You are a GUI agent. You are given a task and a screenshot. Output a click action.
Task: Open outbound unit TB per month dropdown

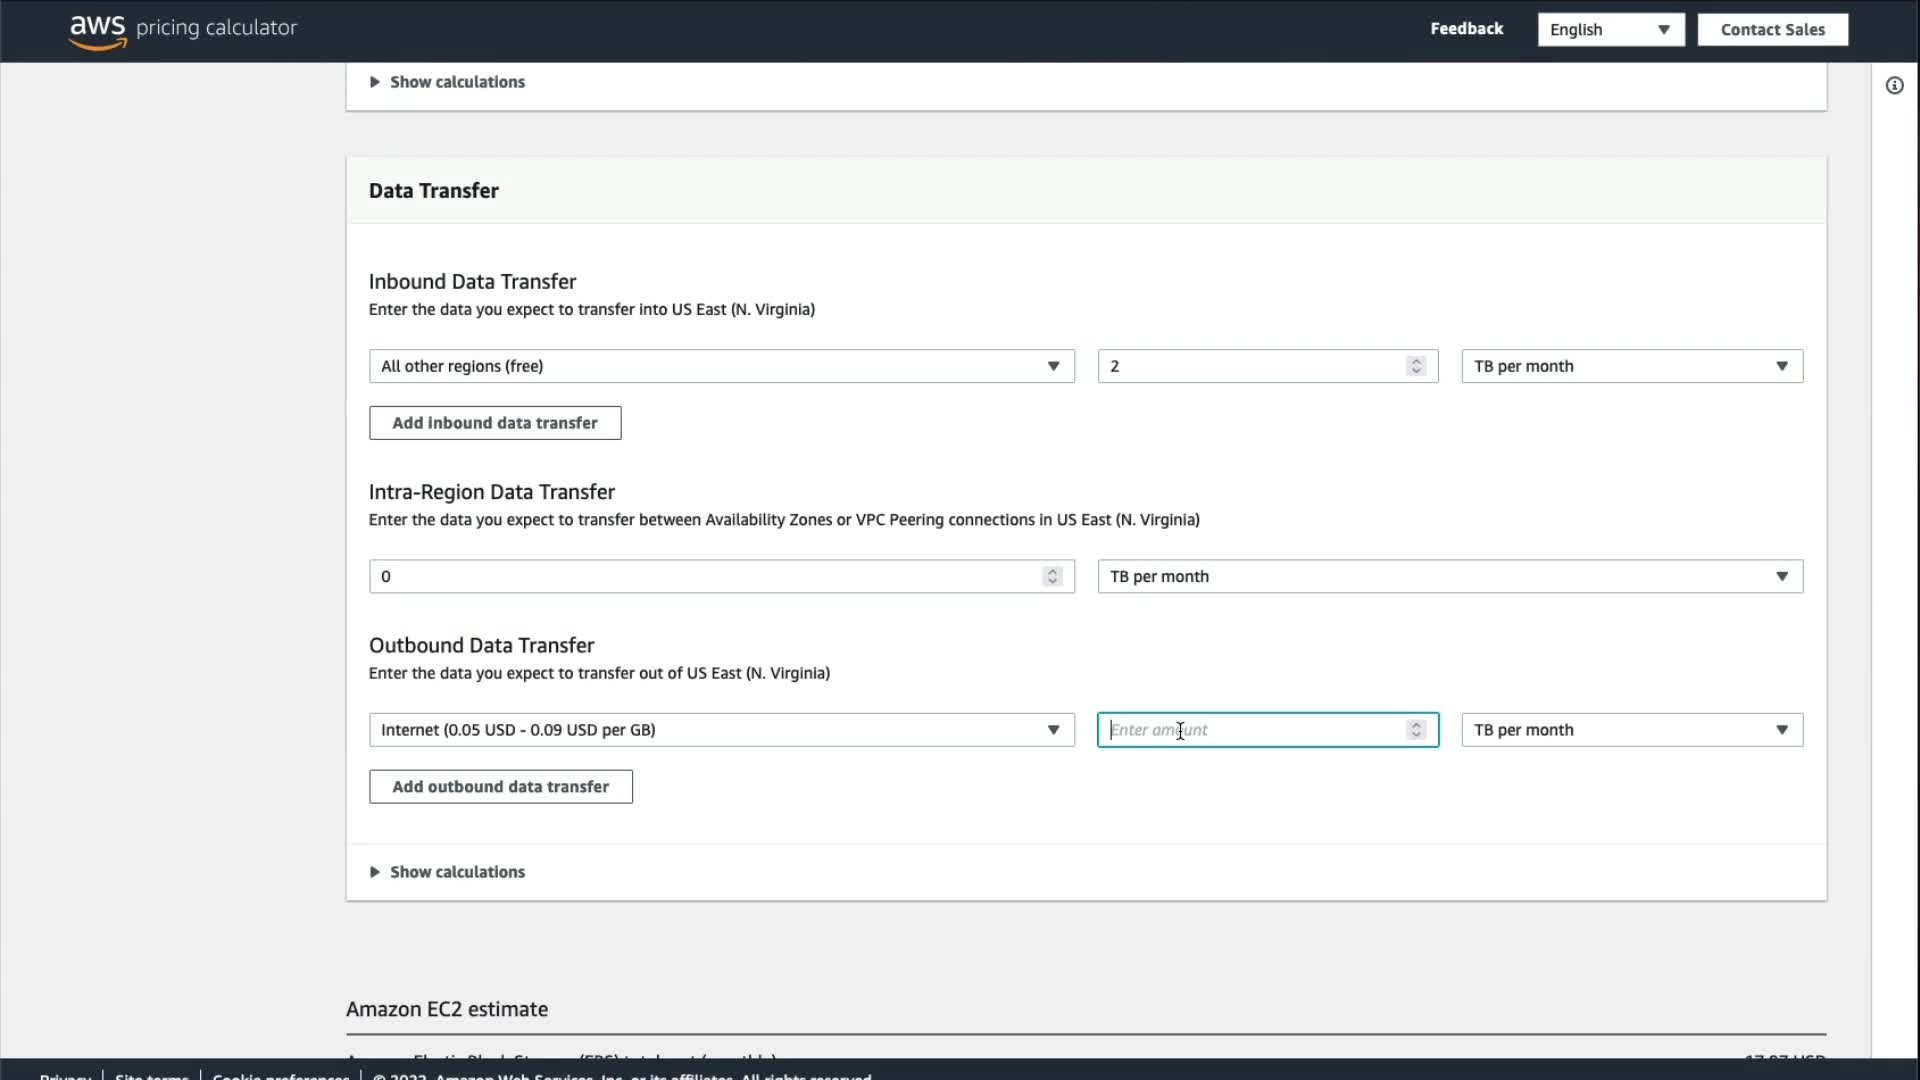coord(1631,730)
